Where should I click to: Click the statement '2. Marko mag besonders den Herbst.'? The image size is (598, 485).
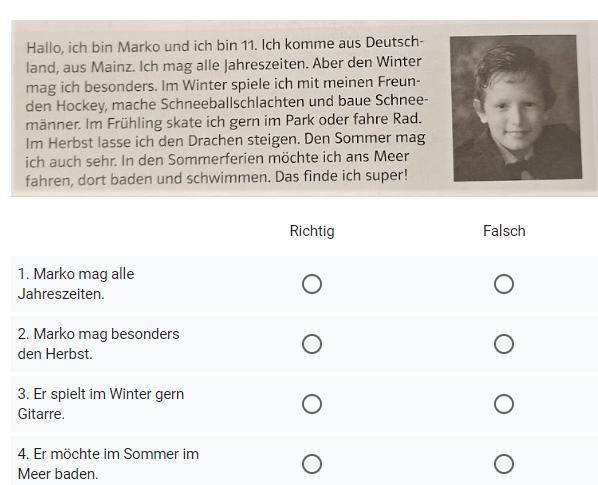98,344
